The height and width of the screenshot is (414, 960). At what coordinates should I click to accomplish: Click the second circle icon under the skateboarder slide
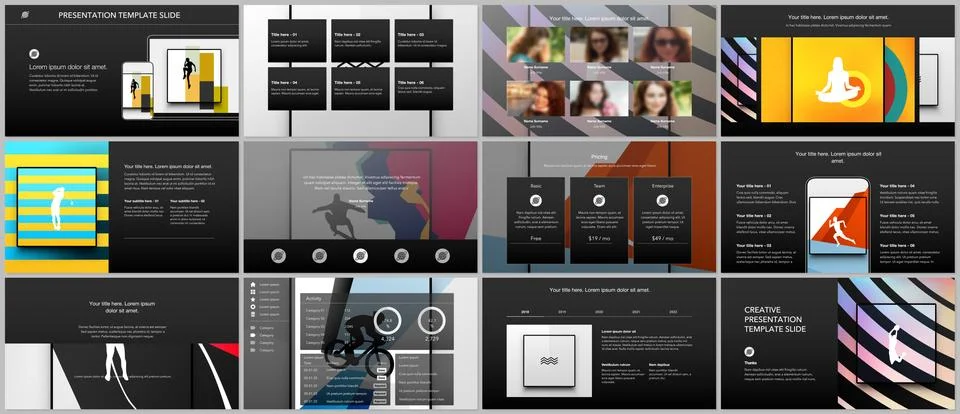pyautogui.click(x=319, y=255)
